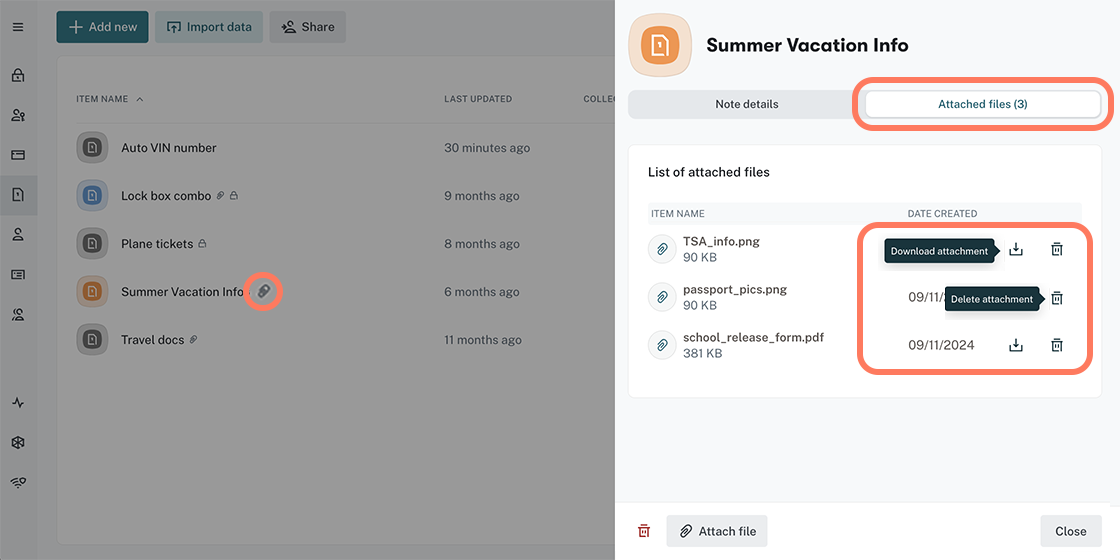Download the school_release_form.pdf attachment
This screenshot has width=1120, height=560.
coord(1016,345)
